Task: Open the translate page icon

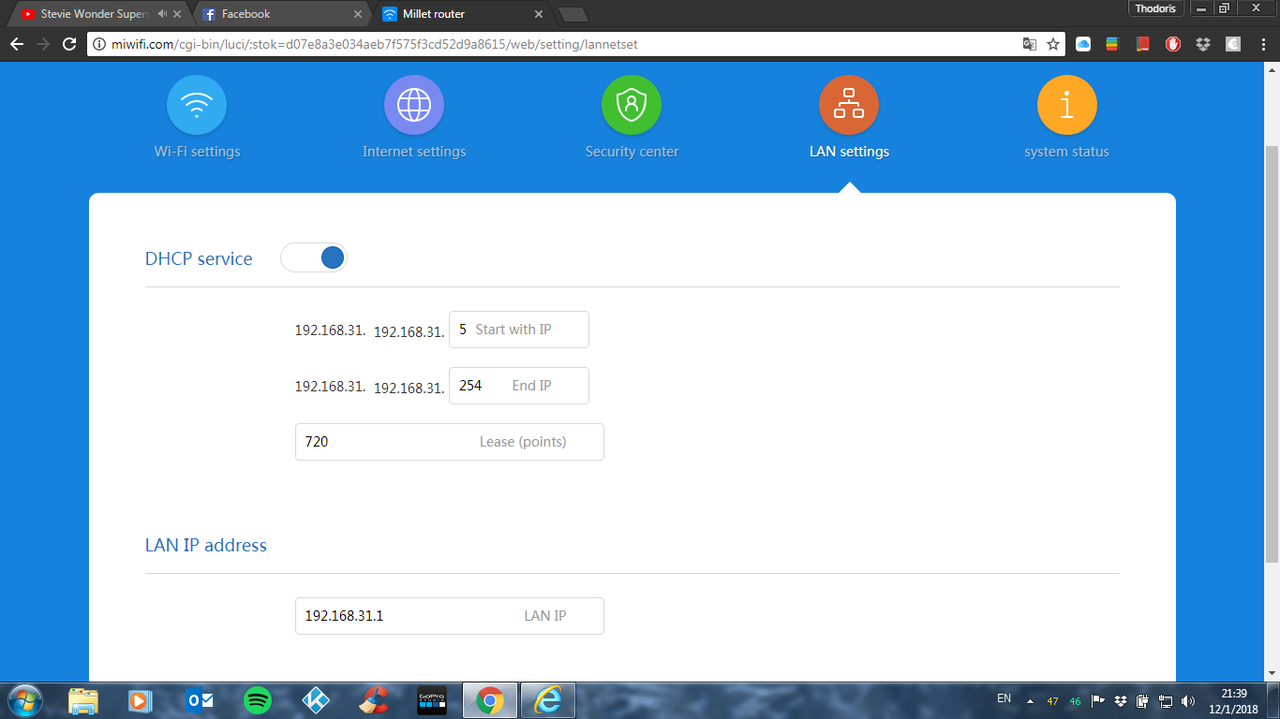Action: (1029, 44)
